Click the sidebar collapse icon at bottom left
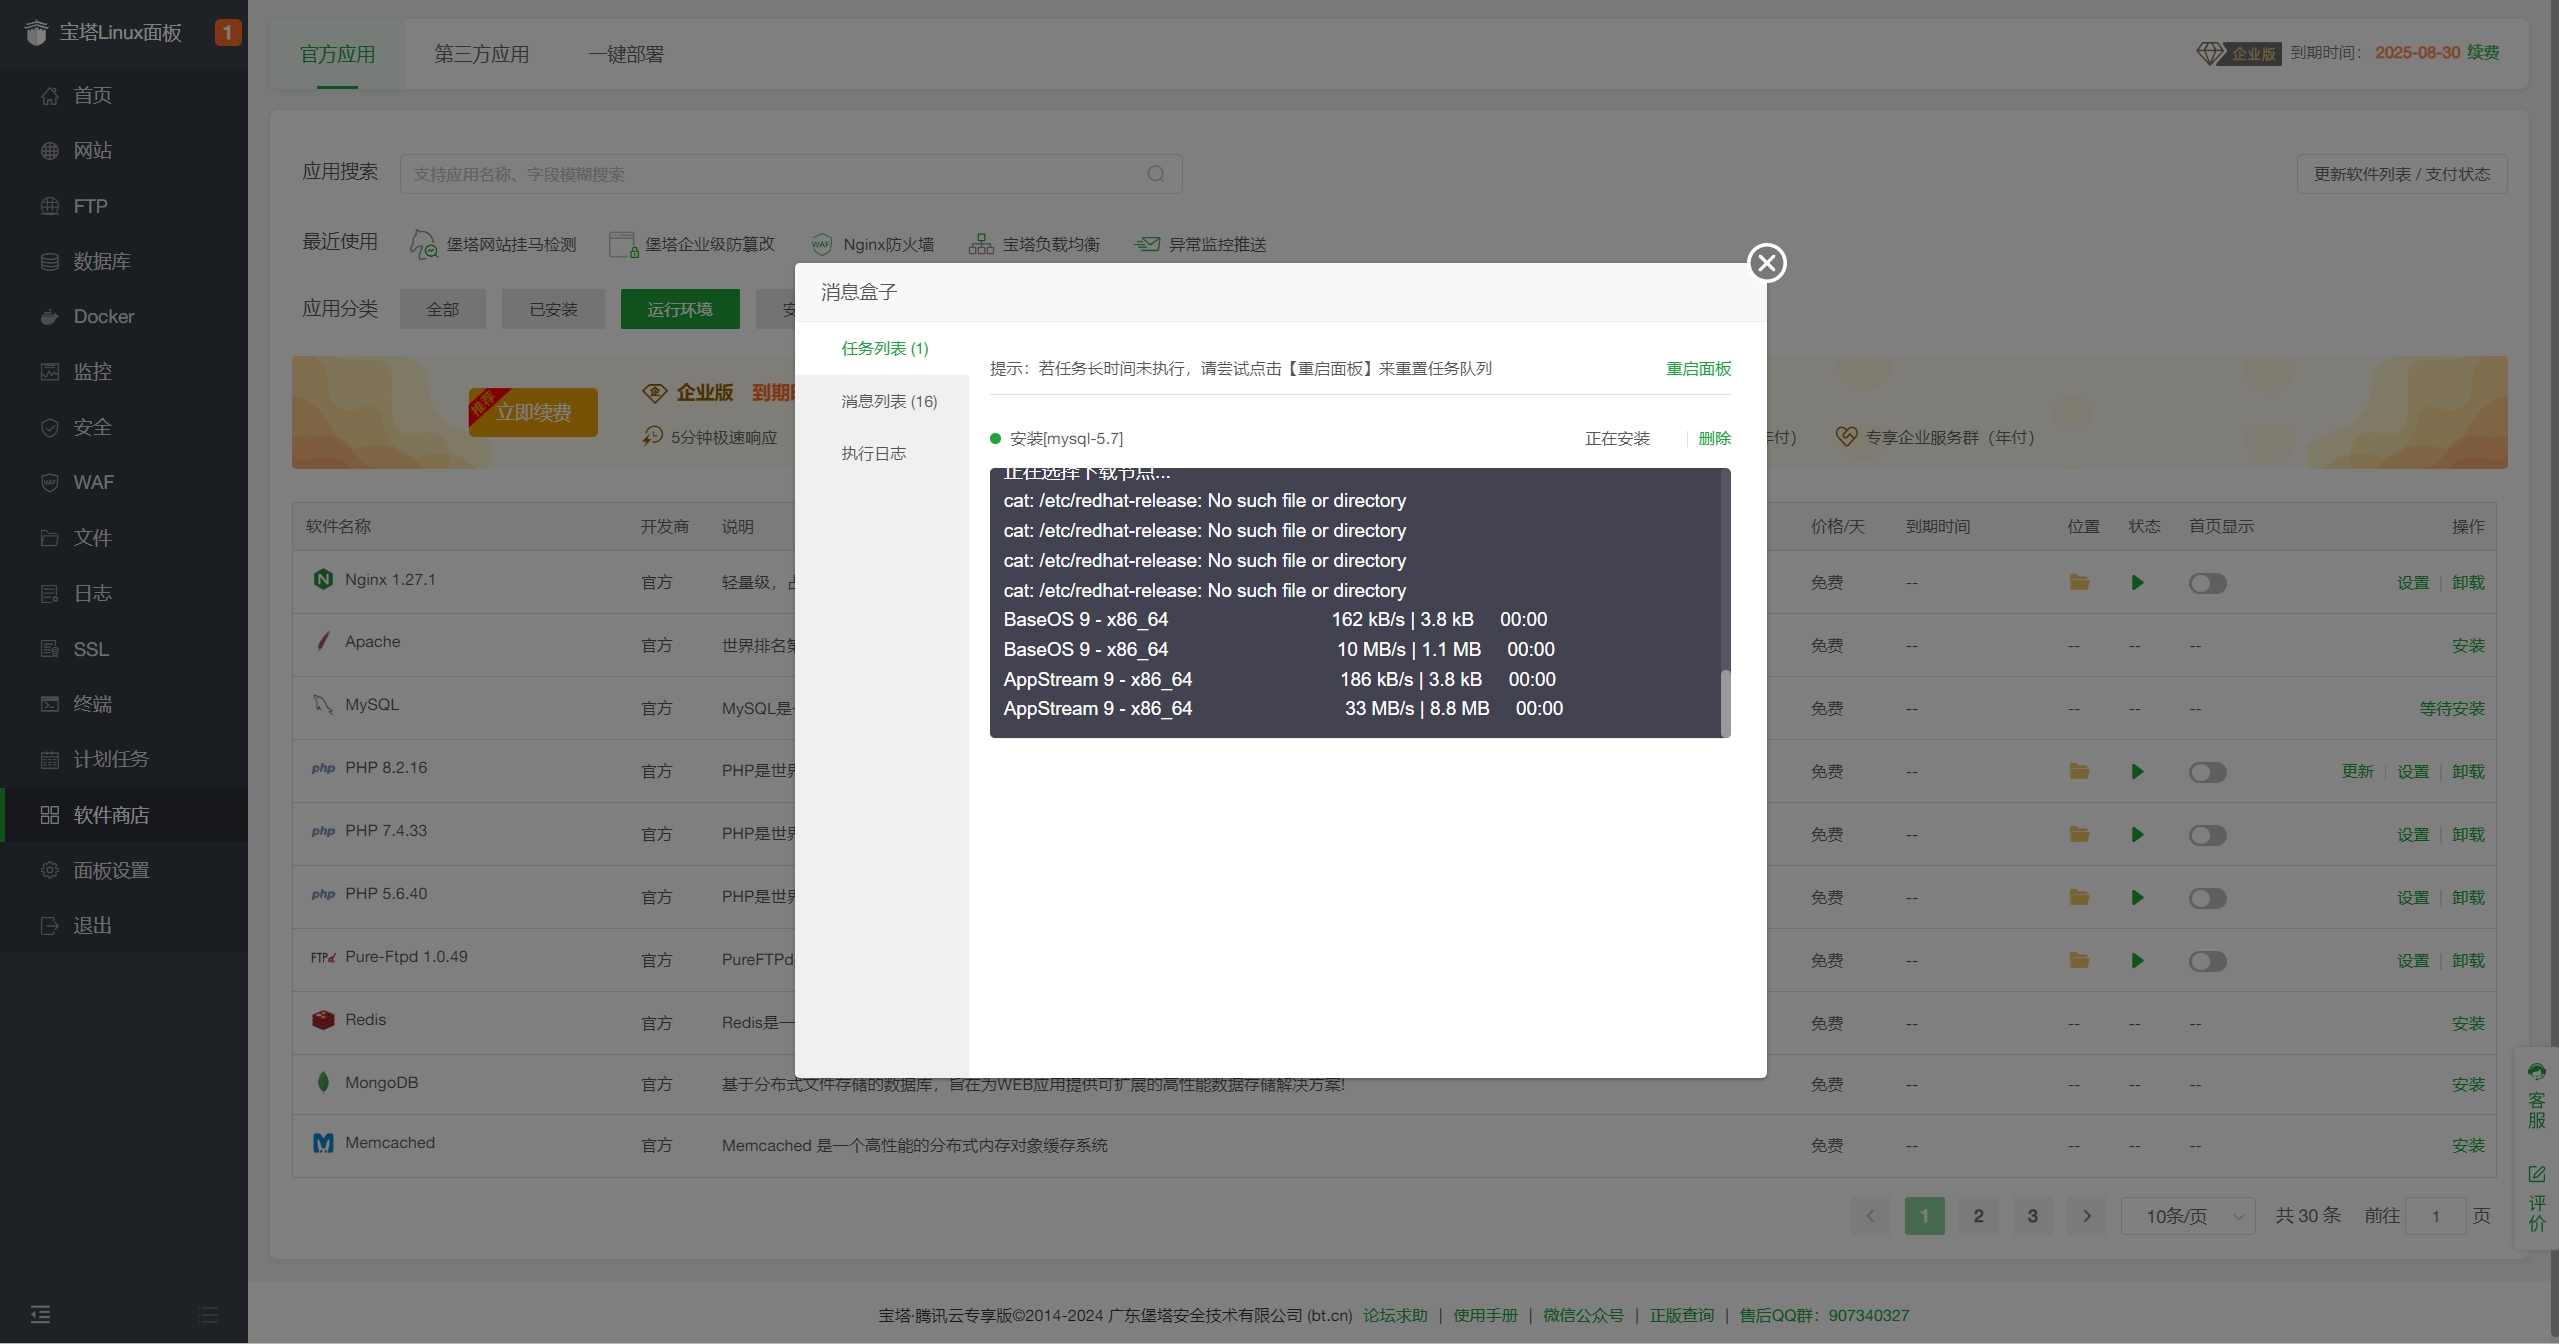The height and width of the screenshot is (1344, 2559). (40, 1314)
